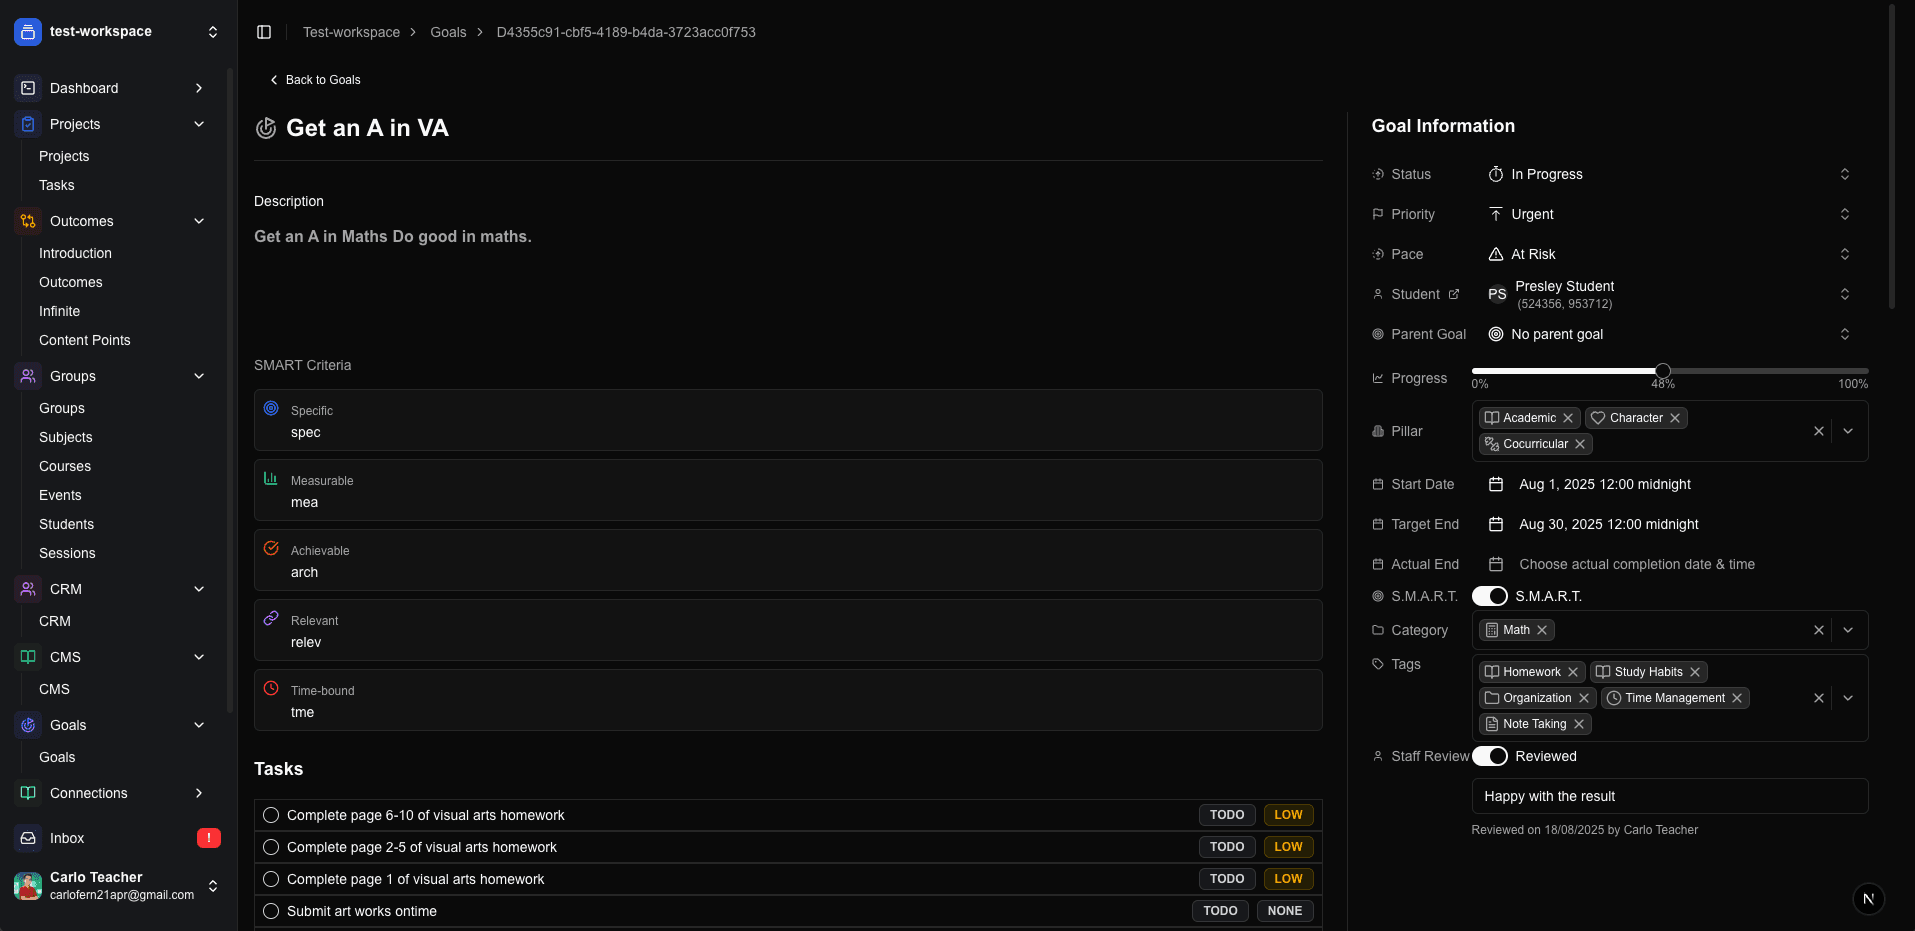The width and height of the screenshot is (1915, 931).
Task: Click the Goals breadcrumb link
Action: coord(448,32)
